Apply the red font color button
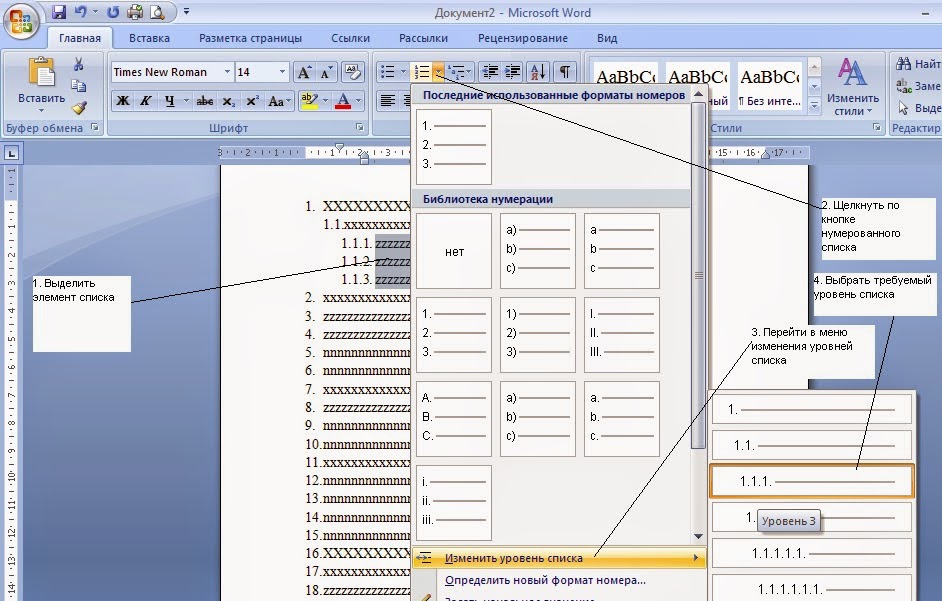The height and width of the screenshot is (601, 942). coord(343,101)
